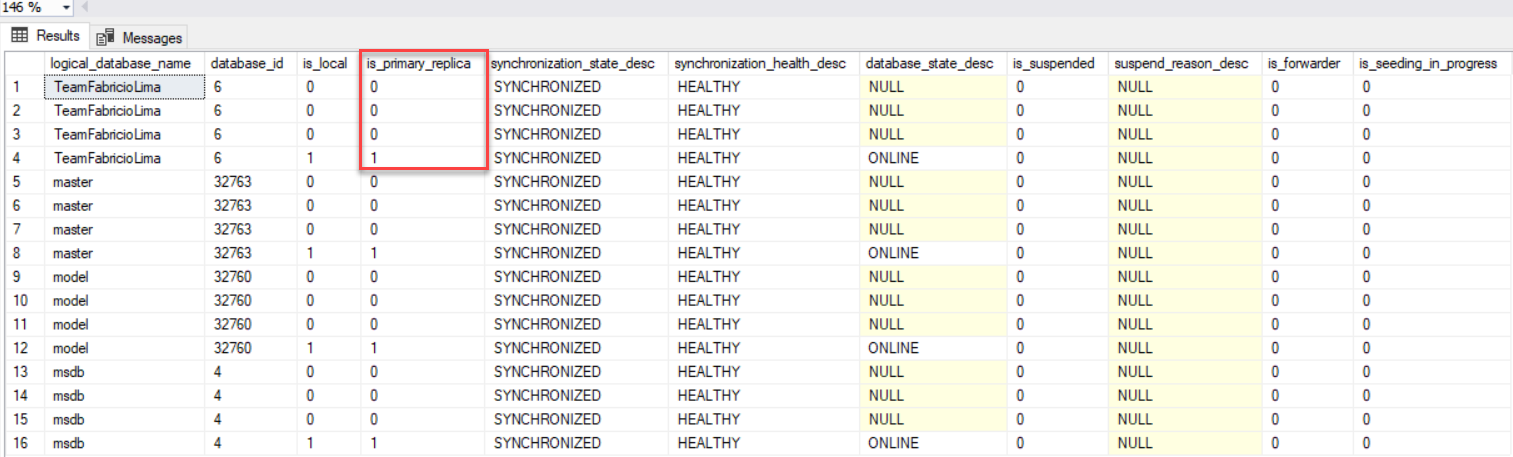Select the ONLINE cell in row 8
This screenshot has height=457, width=1513.
893,253
